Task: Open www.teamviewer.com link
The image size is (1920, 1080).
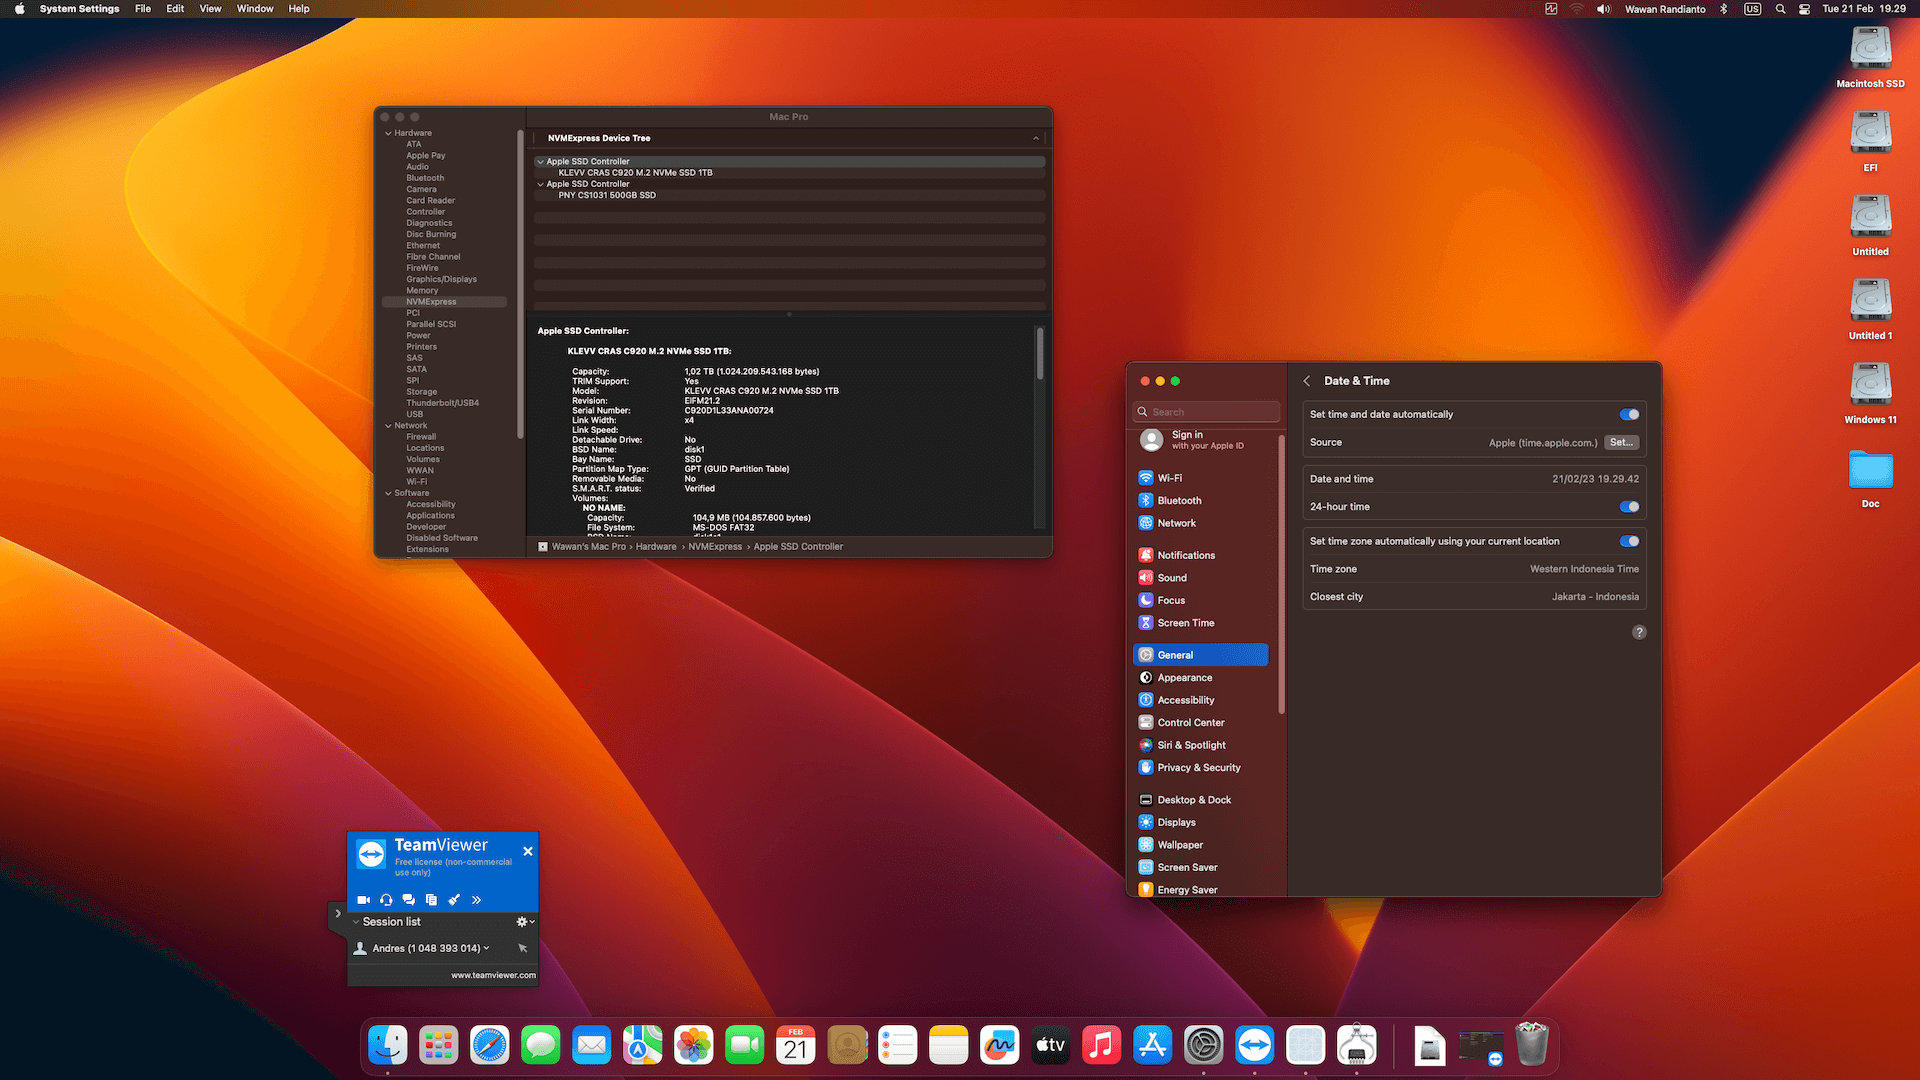Action: [x=493, y=975]
